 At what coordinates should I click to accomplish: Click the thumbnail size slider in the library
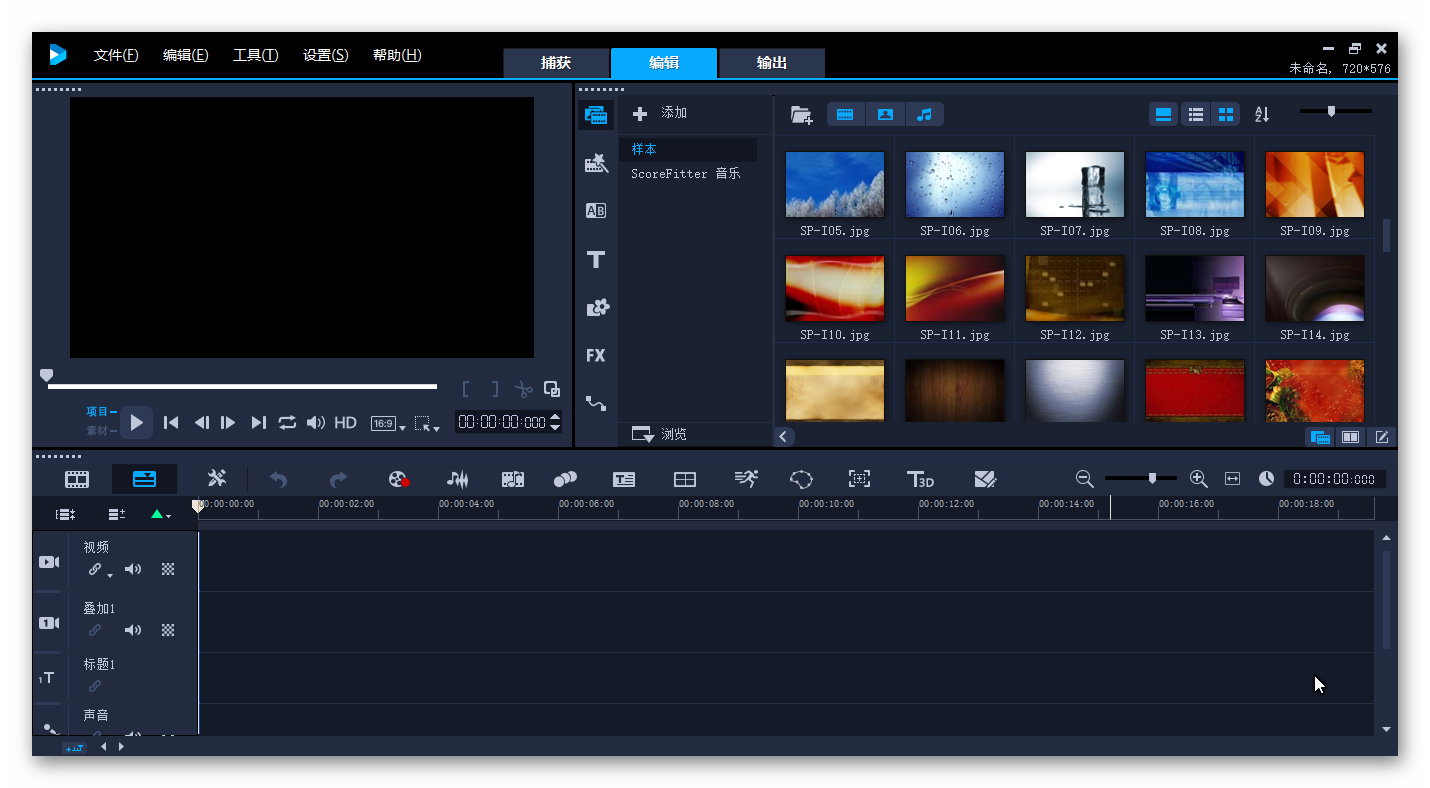(1331, 112)
